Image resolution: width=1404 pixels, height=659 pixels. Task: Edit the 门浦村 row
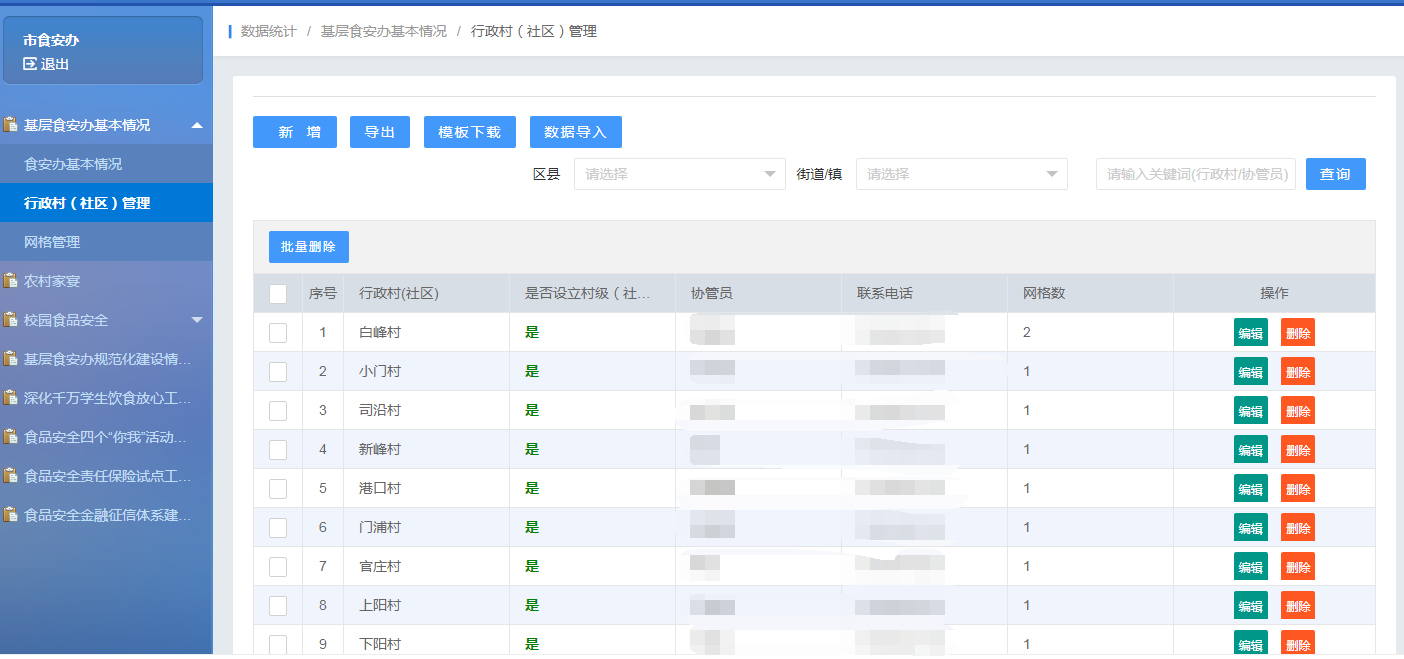(1251, 527)
